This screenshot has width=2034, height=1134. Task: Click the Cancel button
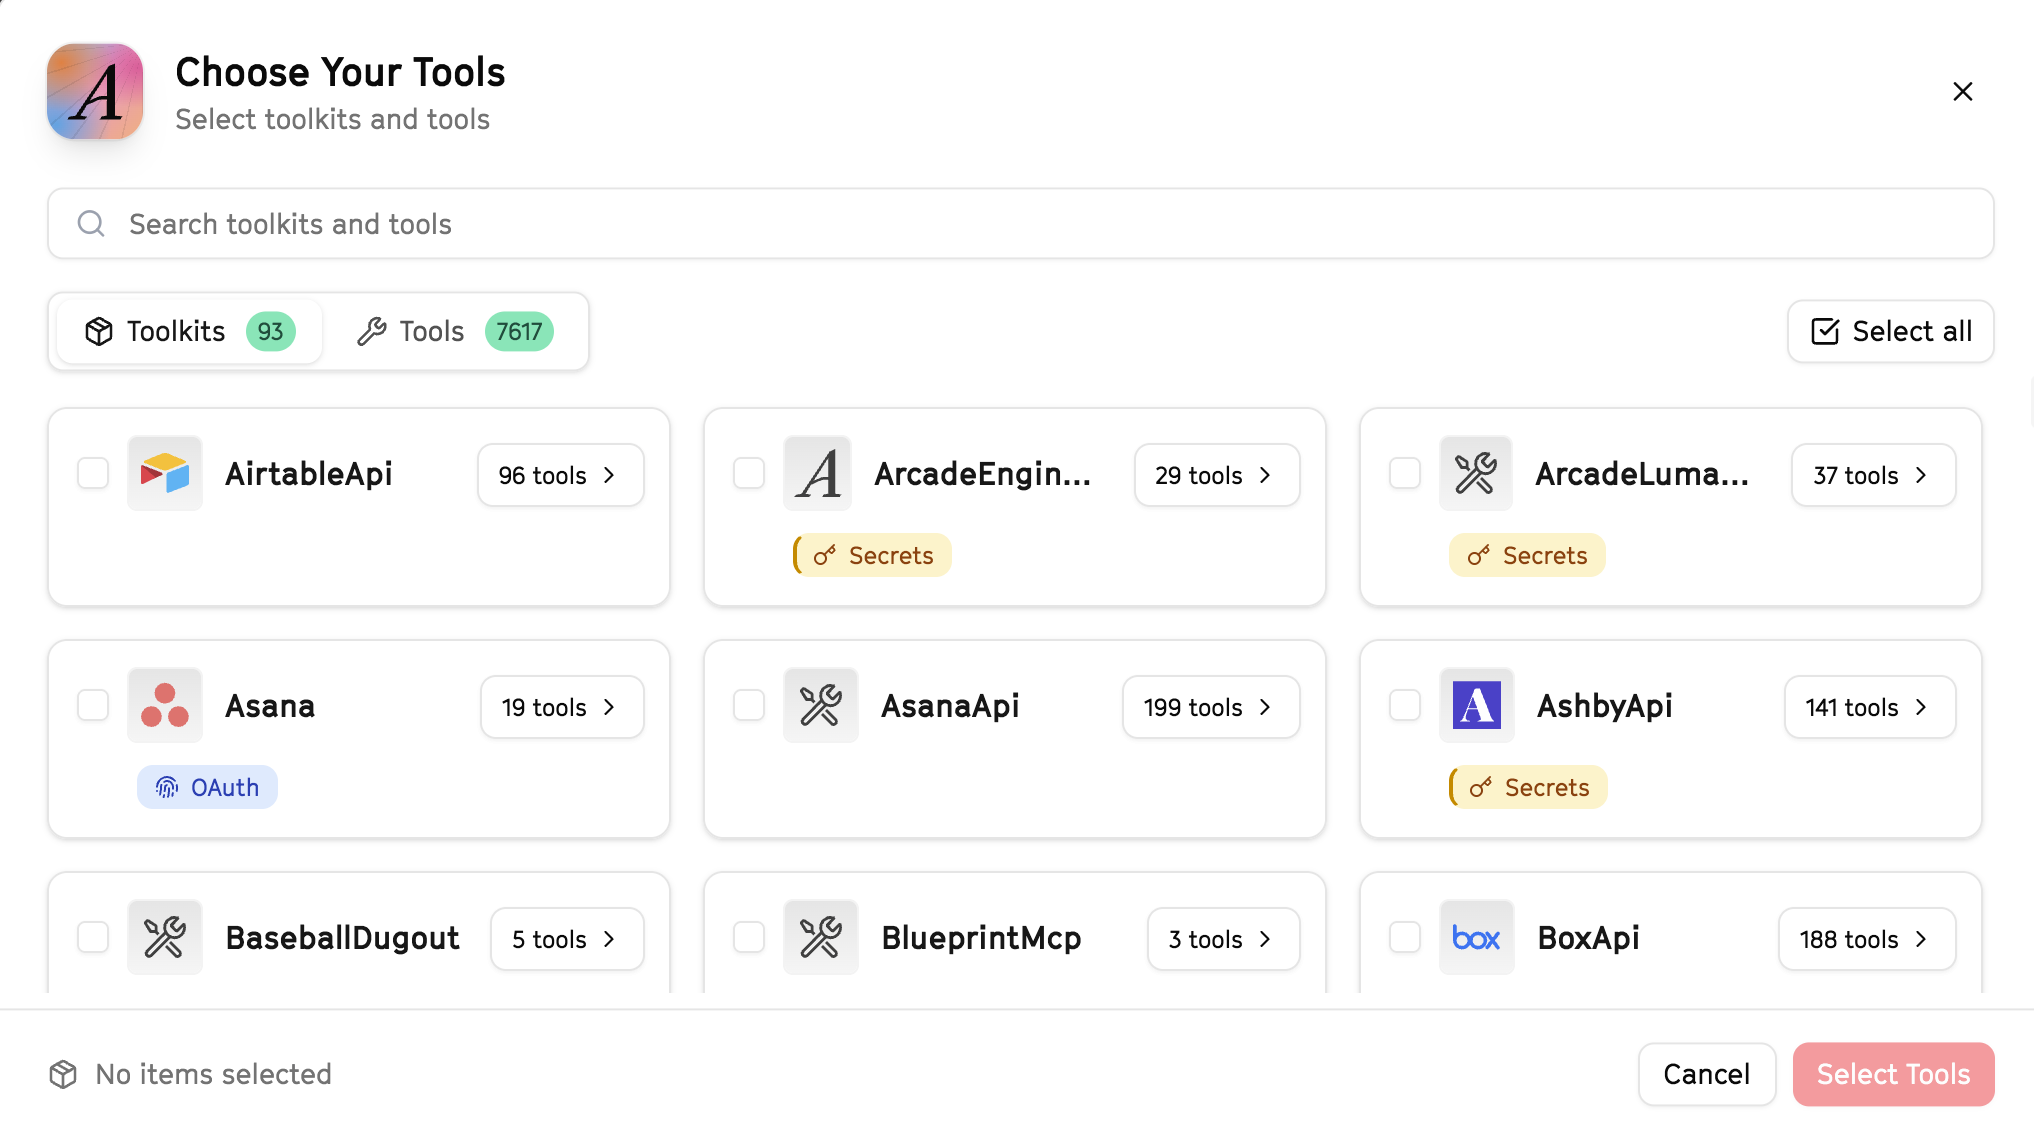coord(1706,1074)
